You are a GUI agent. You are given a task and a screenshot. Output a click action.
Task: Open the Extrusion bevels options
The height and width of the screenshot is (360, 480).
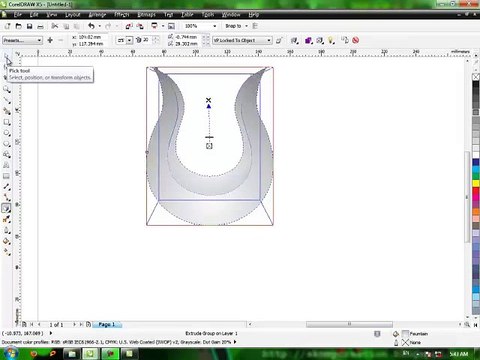(320, 40)
